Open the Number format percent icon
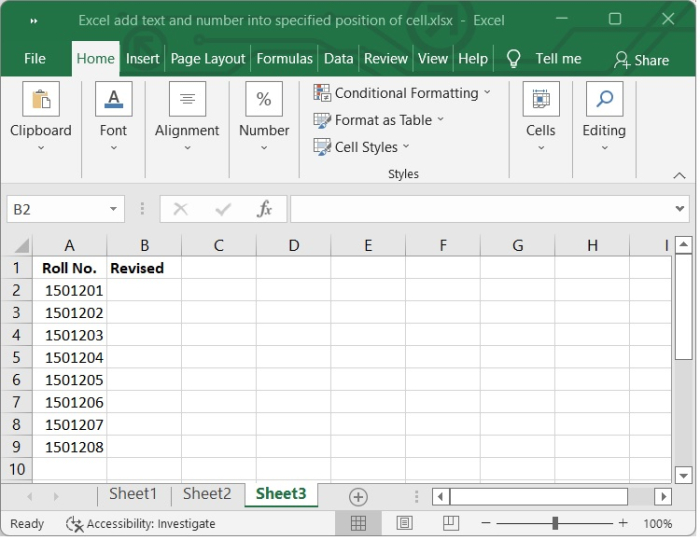Screen dimensions: 700x540 [x=264, y=100]
